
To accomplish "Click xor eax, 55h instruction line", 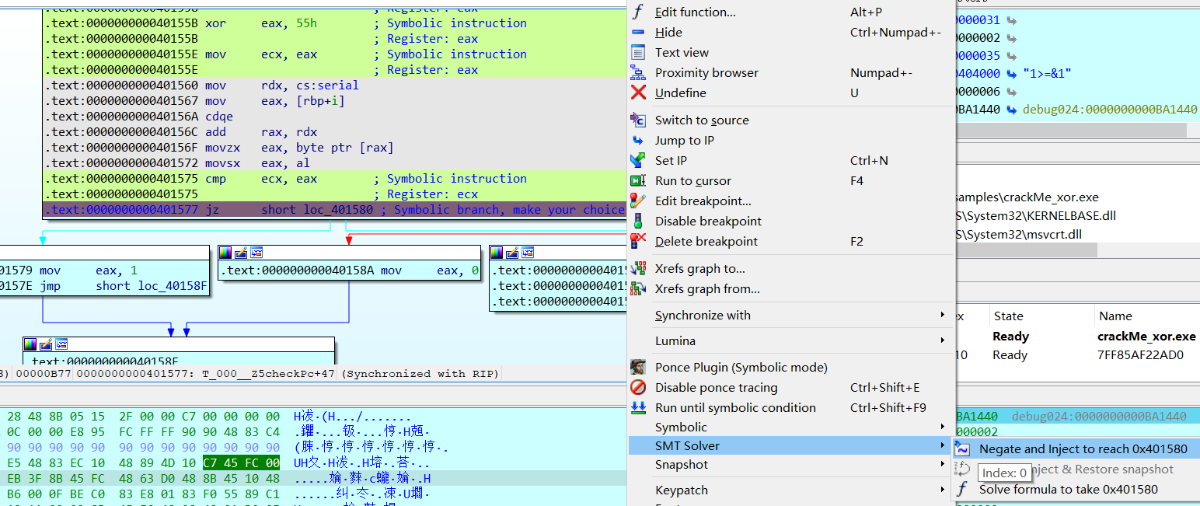I will (x=333, y=23).
